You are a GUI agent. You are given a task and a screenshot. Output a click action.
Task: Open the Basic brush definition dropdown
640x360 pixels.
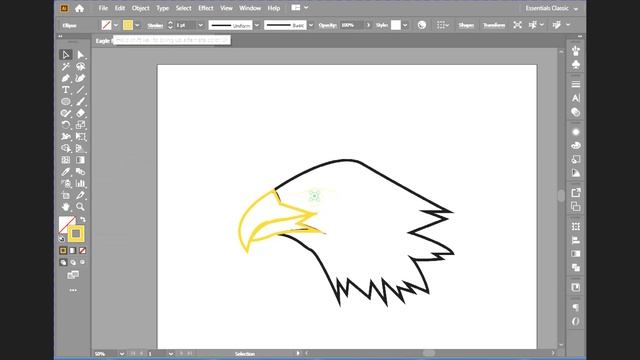[311, 25]
